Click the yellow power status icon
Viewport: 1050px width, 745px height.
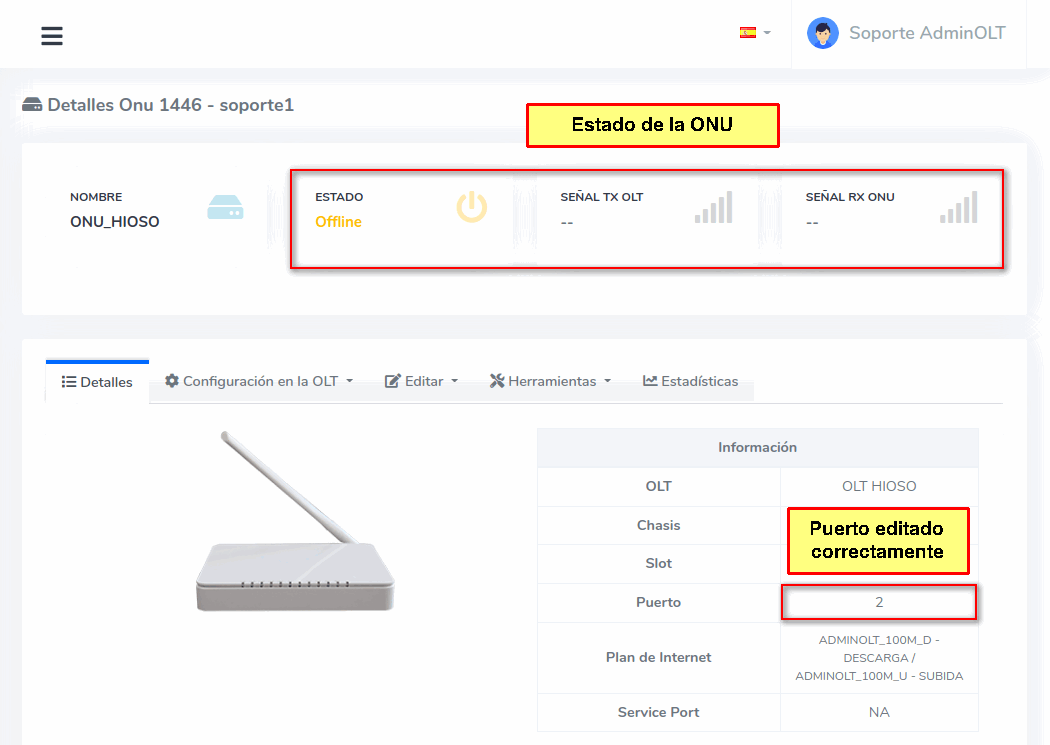coord(472,207)
